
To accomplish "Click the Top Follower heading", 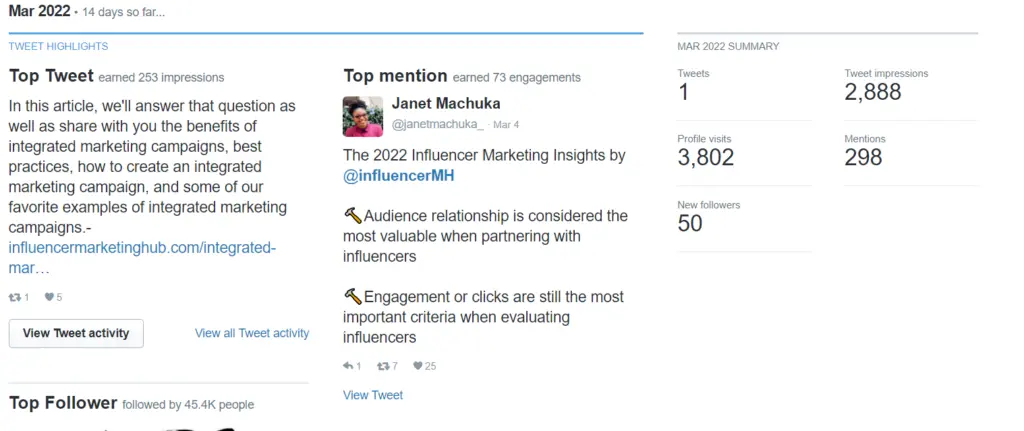I will point(63,403).
